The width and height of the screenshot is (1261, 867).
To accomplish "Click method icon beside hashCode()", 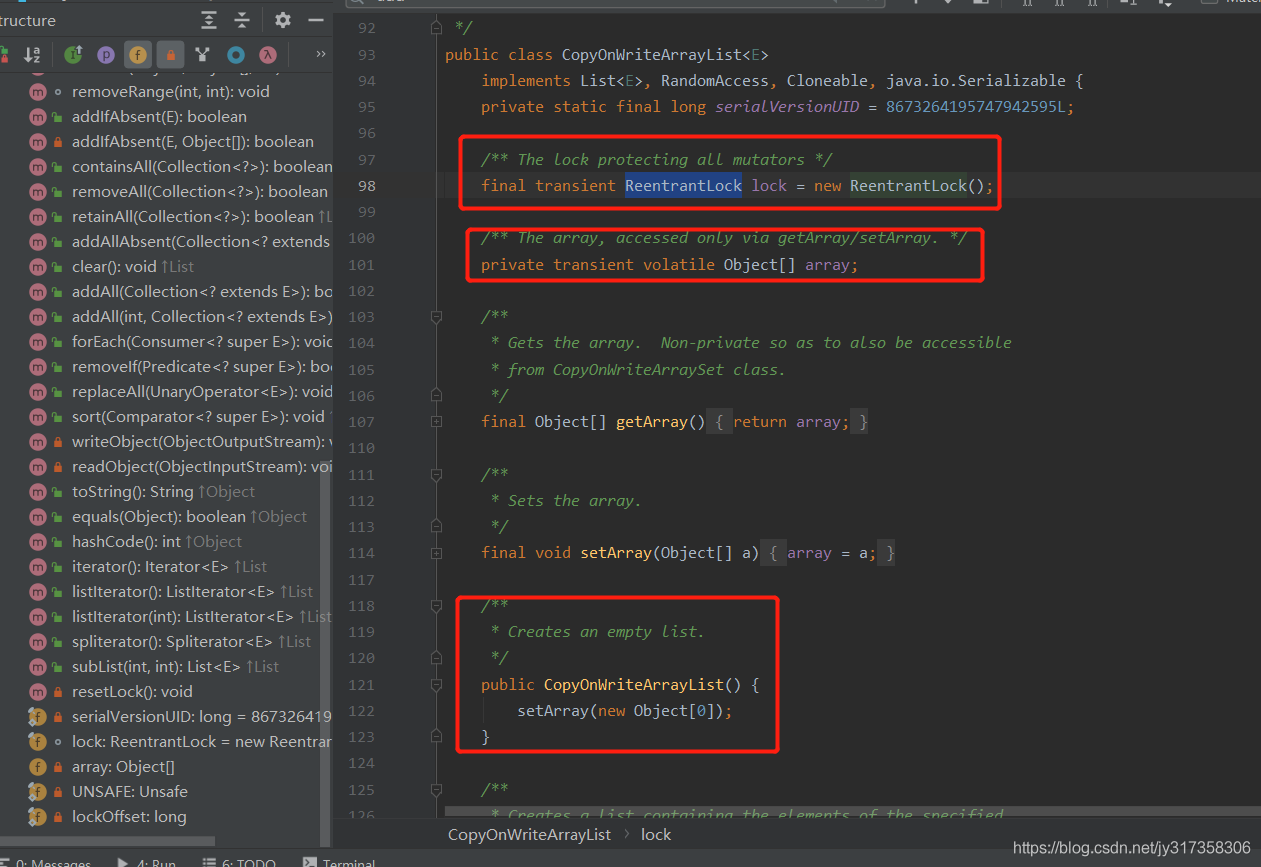I will click(38, 542).
